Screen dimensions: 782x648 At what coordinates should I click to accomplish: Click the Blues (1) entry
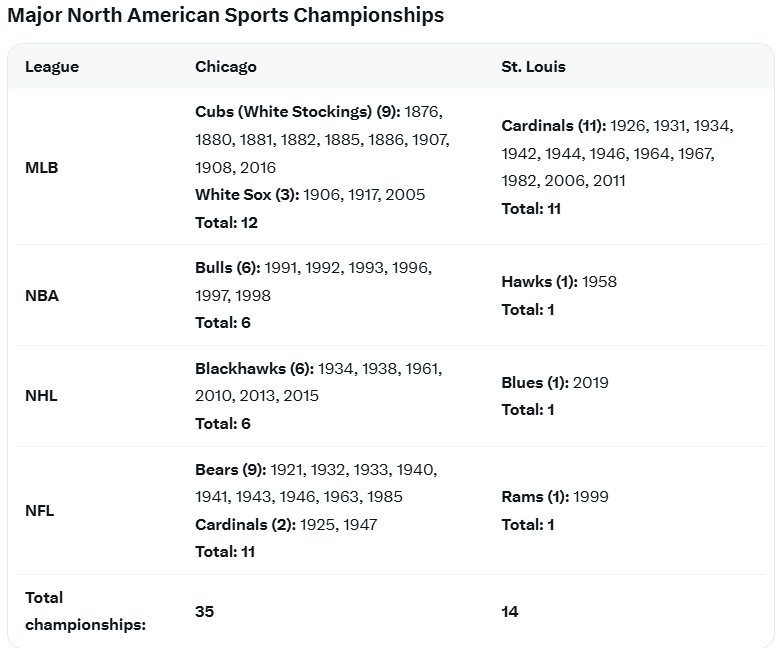pos(535,383)
